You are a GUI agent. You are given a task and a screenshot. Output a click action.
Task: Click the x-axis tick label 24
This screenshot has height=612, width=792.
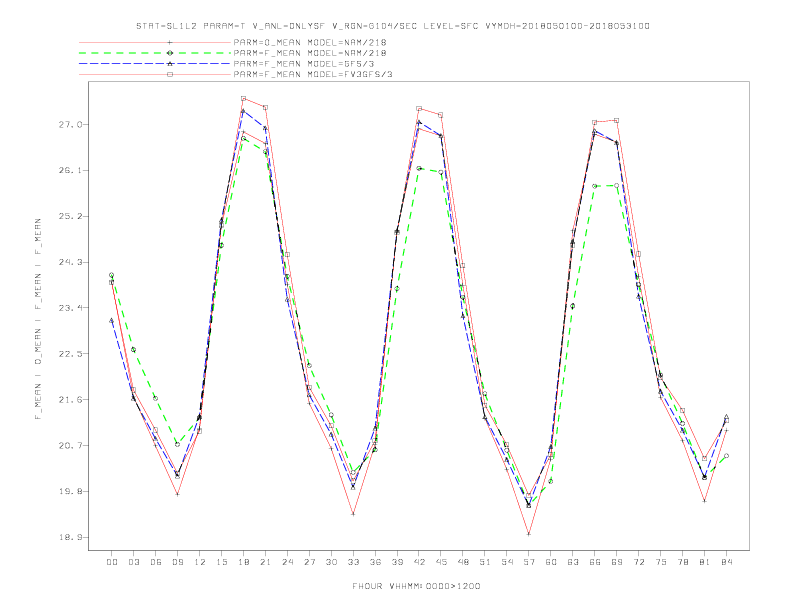tap(287, 562)
